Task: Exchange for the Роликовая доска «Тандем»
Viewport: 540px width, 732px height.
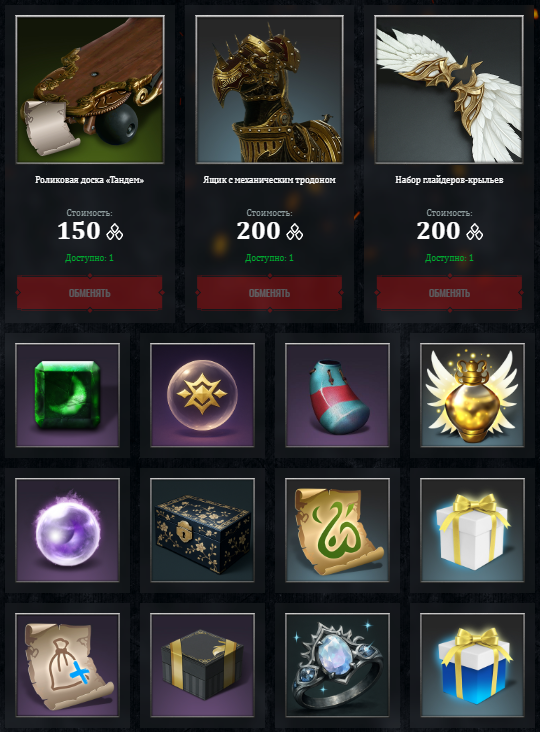Action: coord(90,293)
